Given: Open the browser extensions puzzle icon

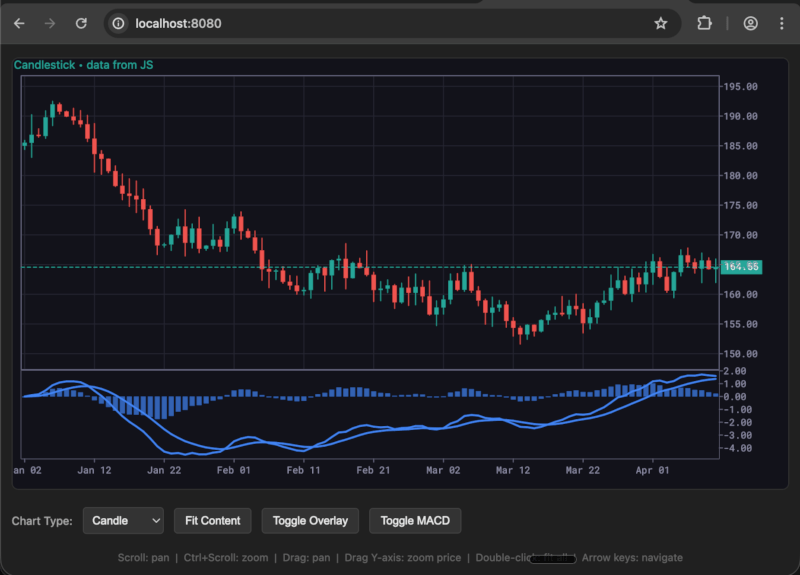Looking at the screenshot, I should pyautogui.click(x=705, y=23).
